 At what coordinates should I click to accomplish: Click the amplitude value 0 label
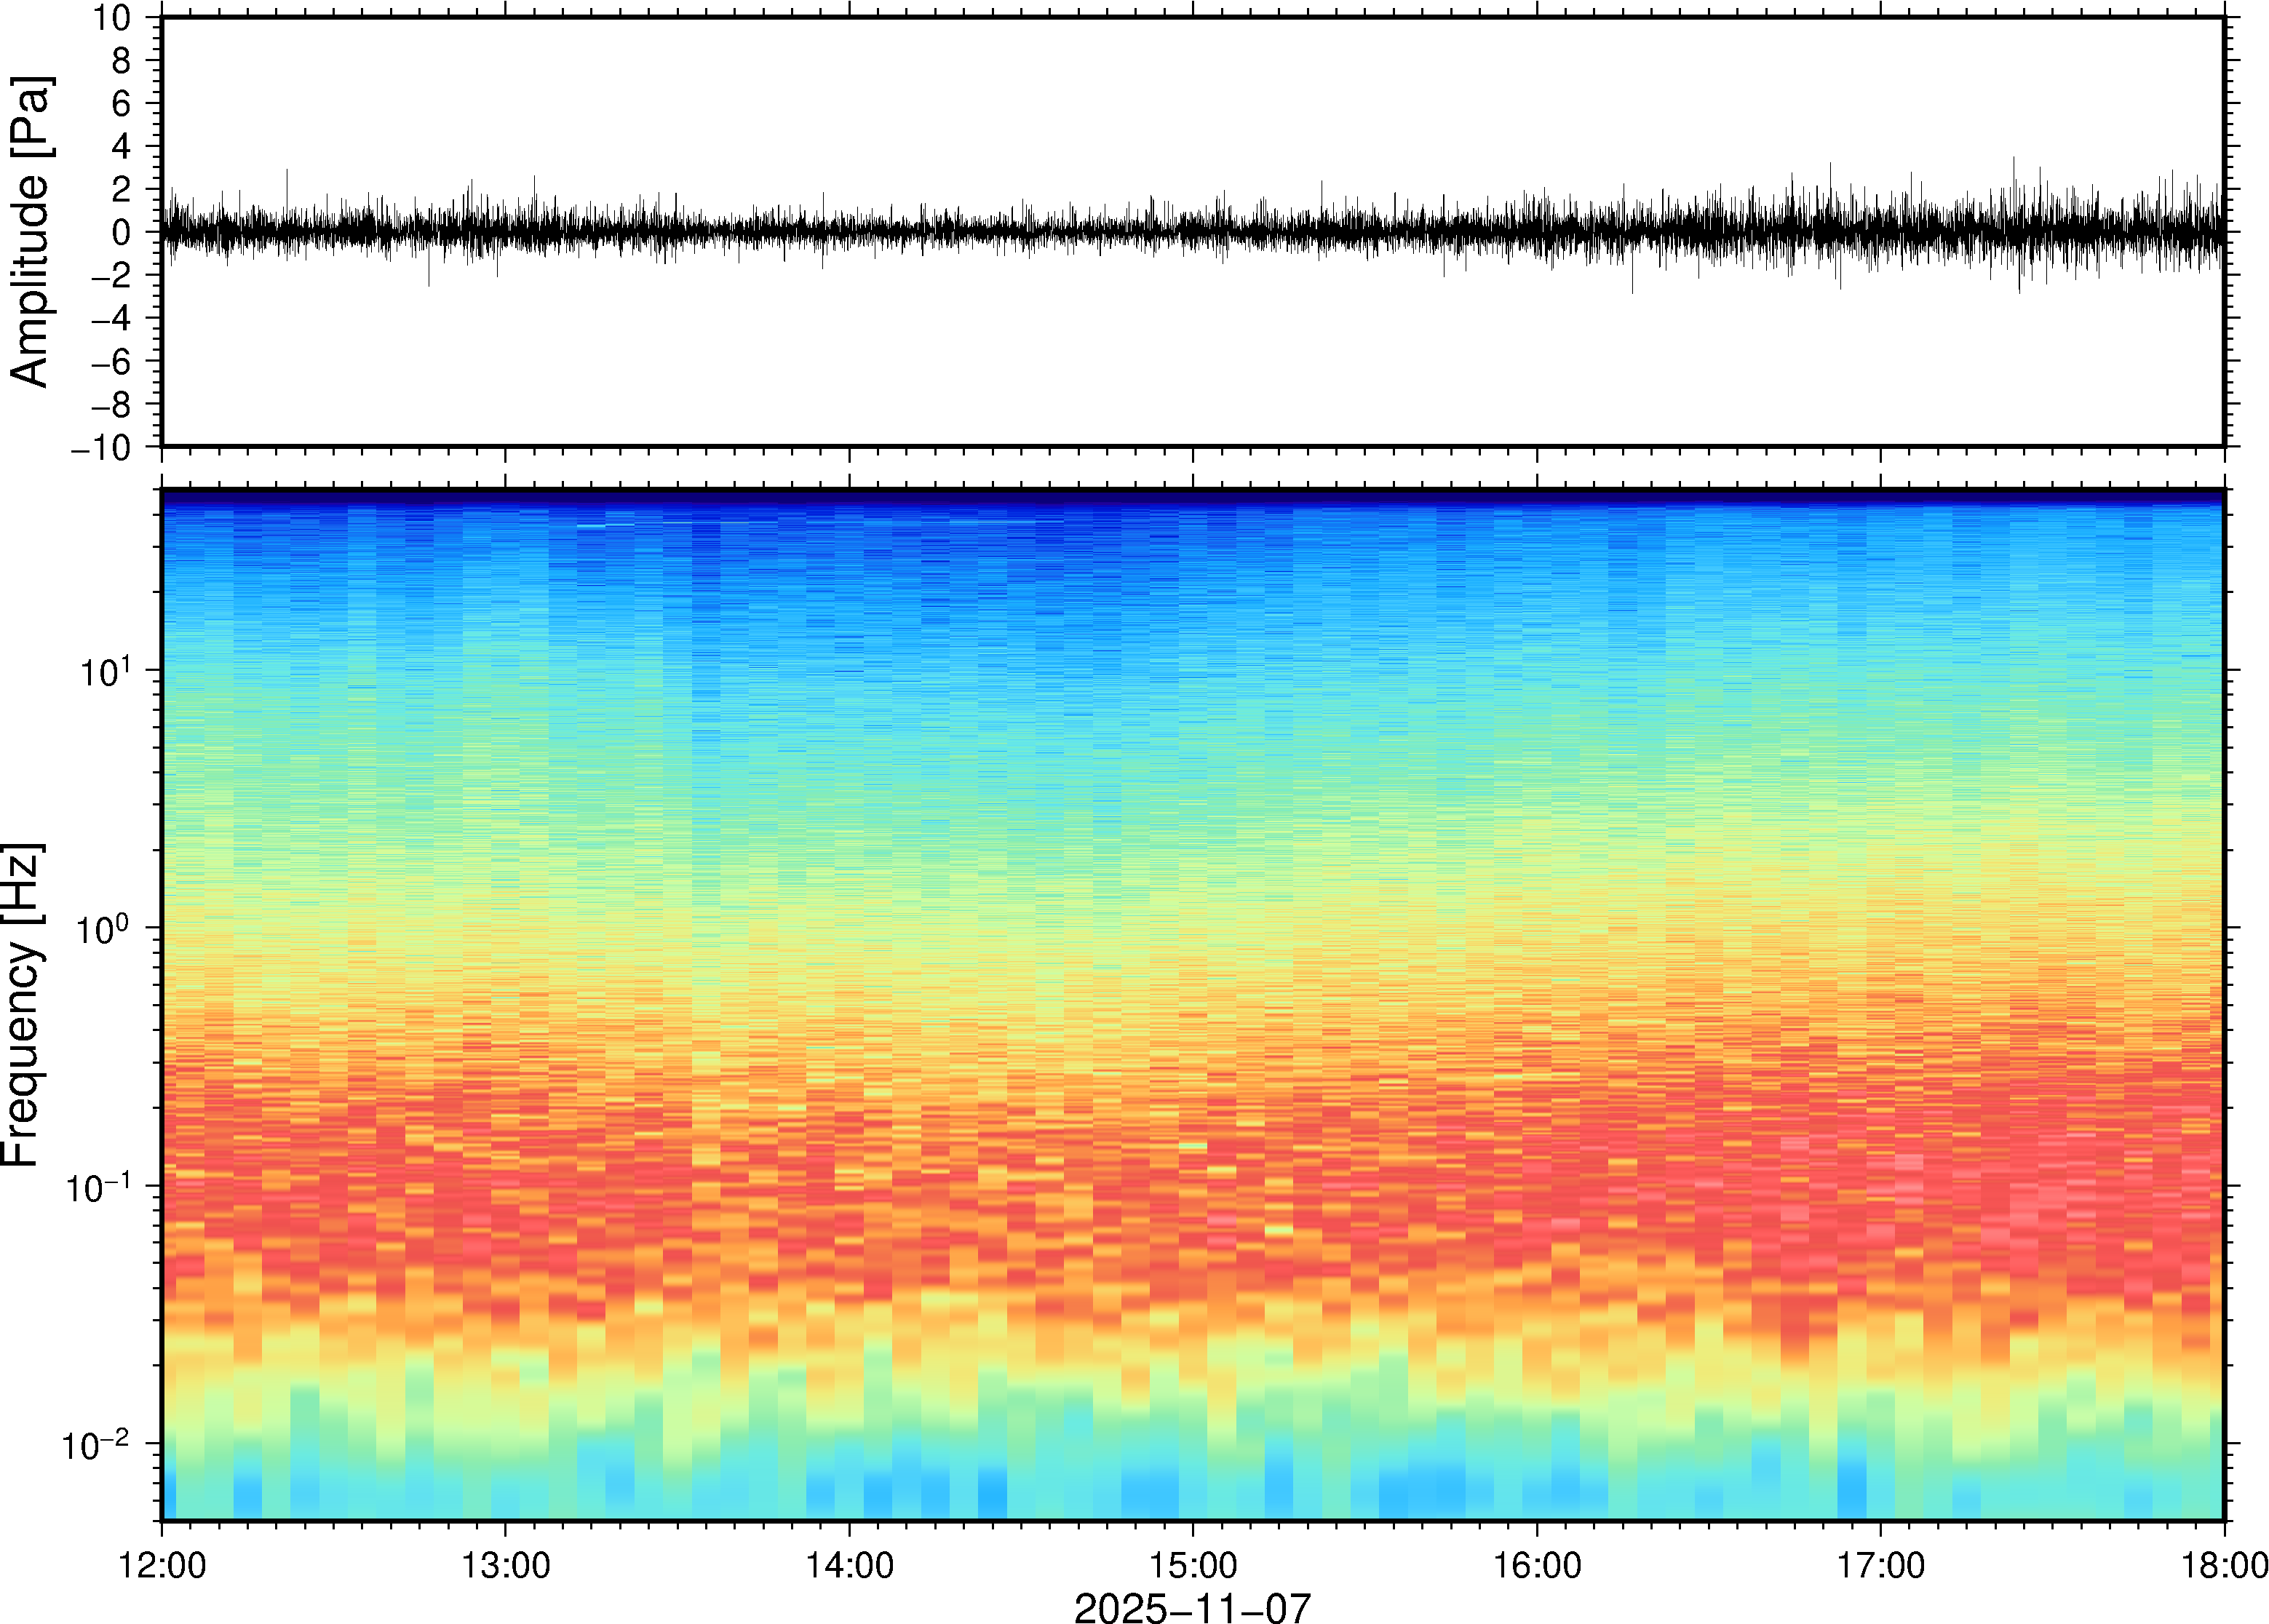pyautogui.click(x=122, y=233)
